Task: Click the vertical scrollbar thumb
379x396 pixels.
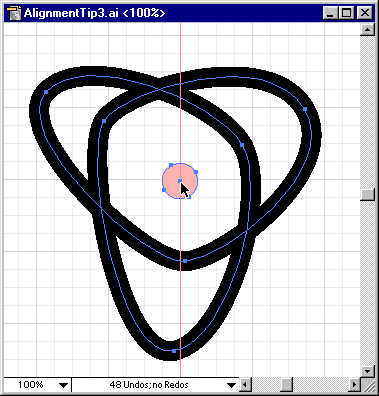Action: click(367, 194)
